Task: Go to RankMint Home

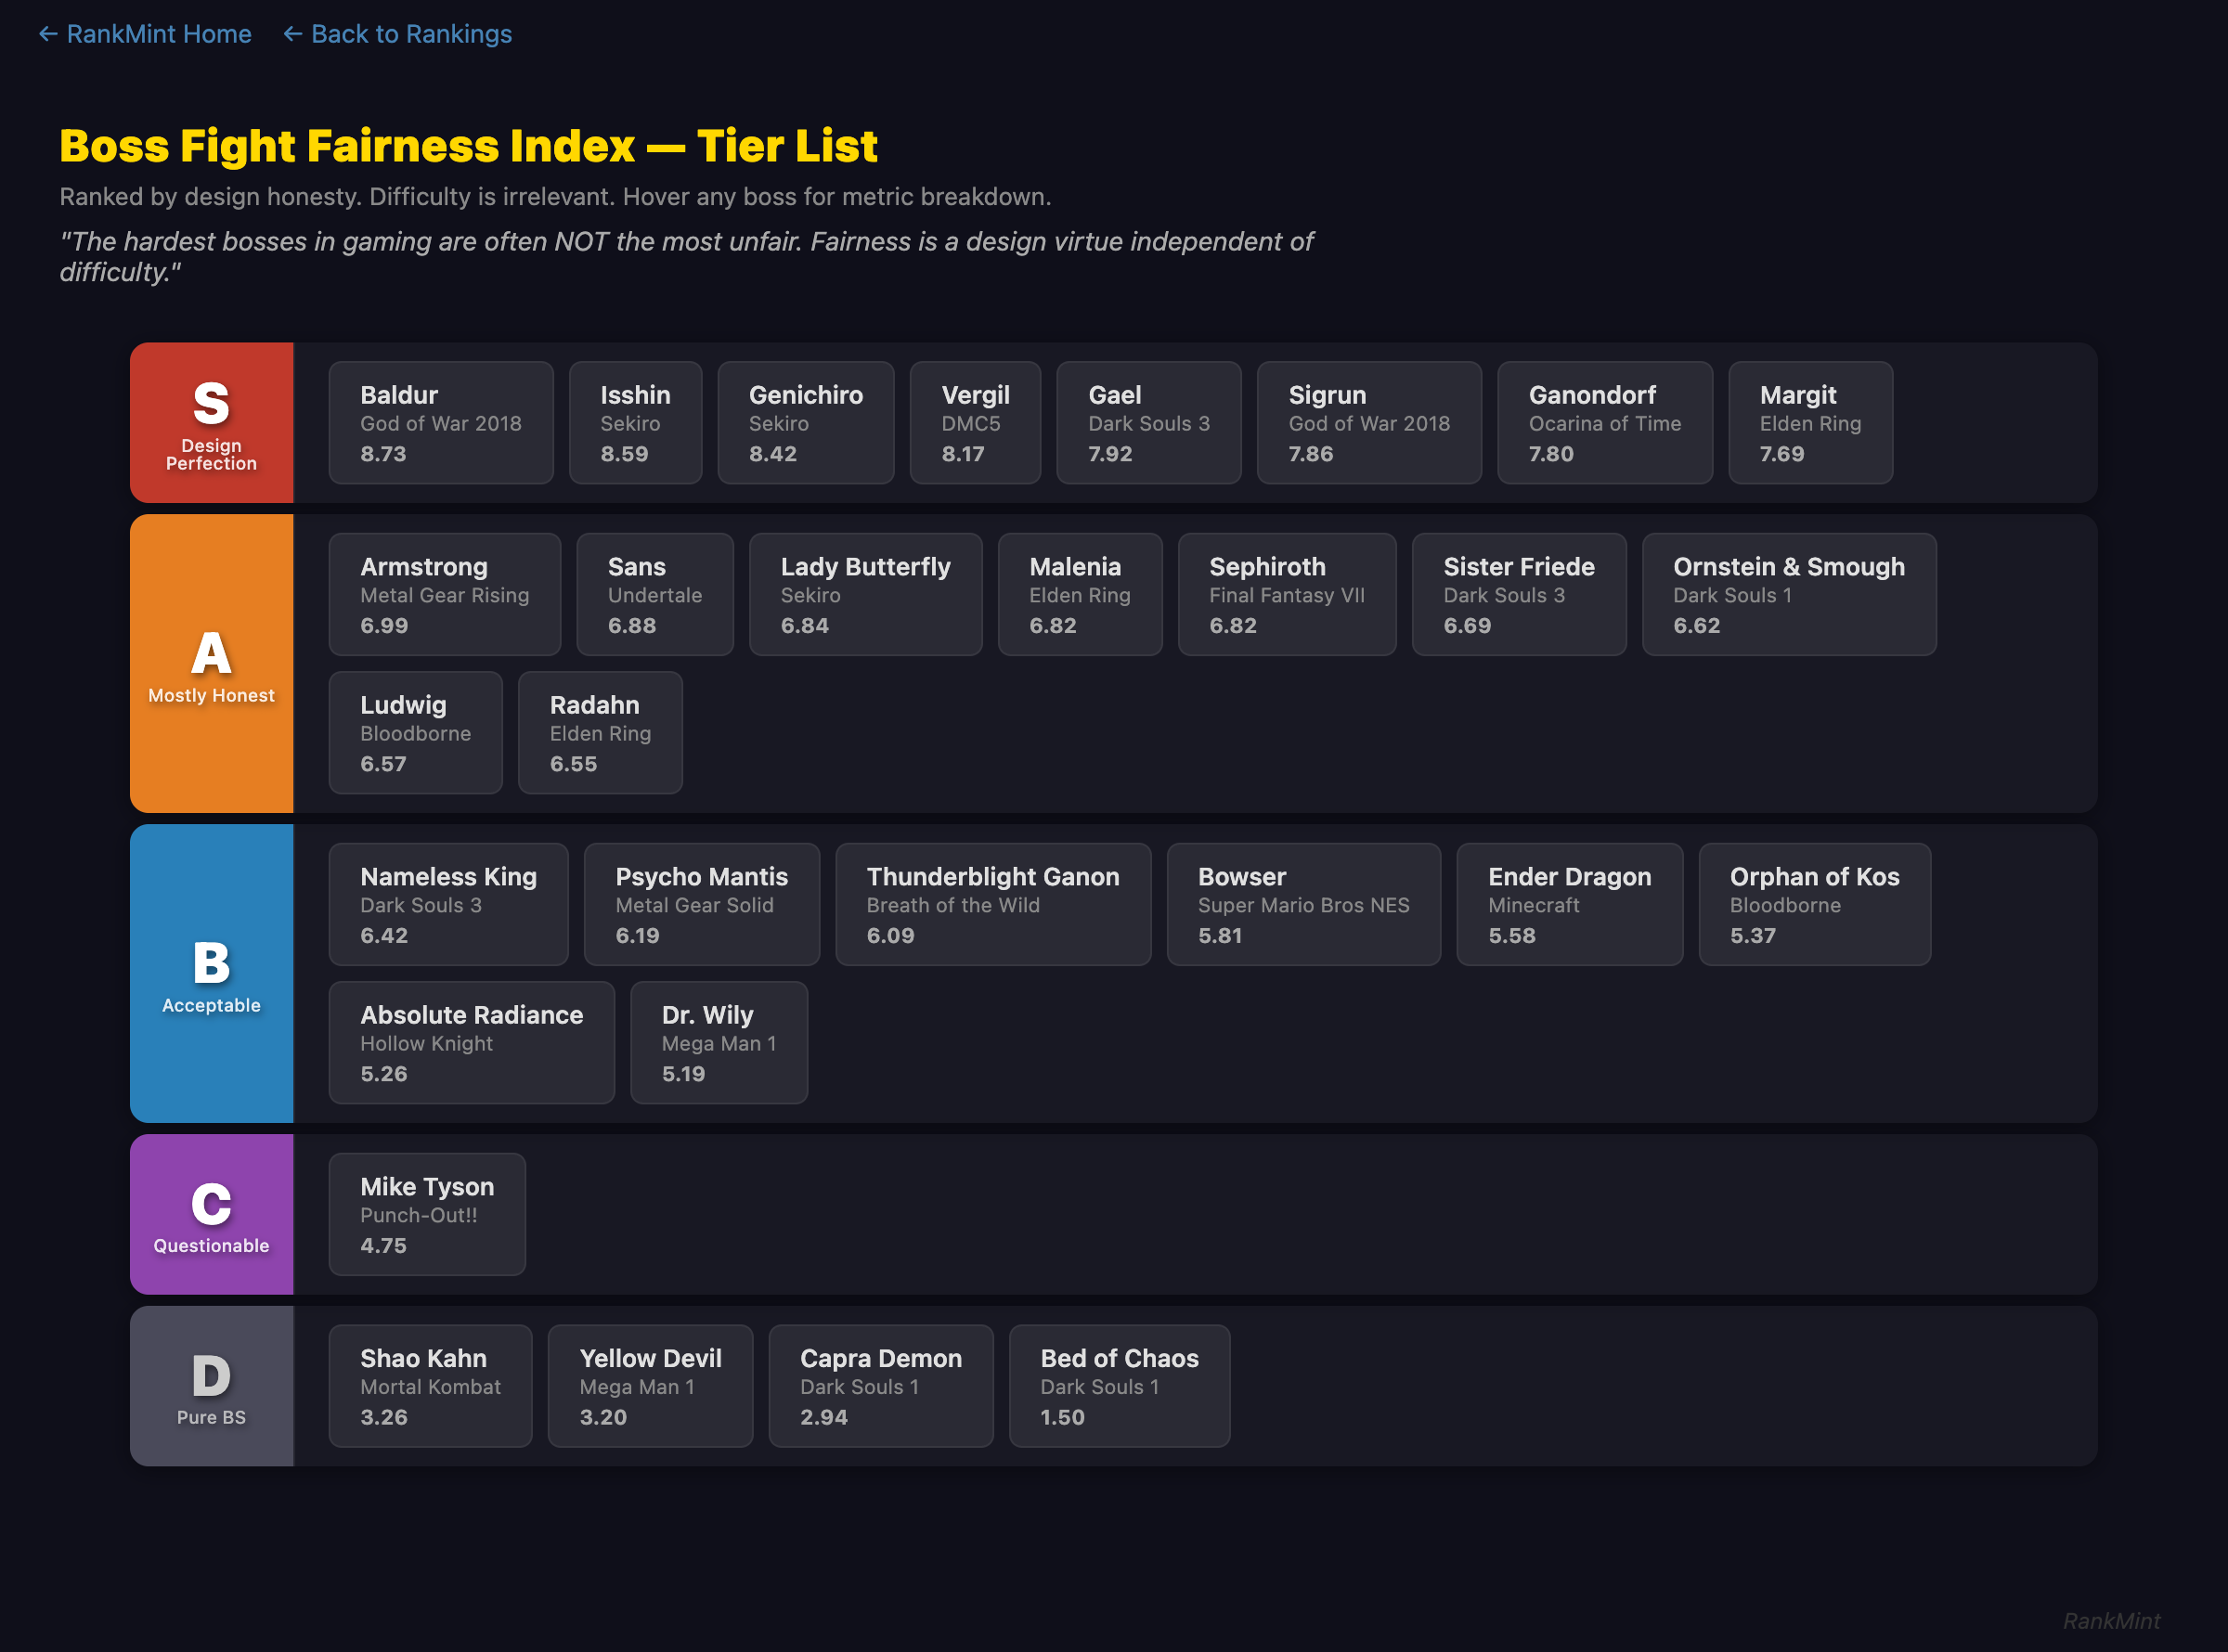Action: pos(144,34)
